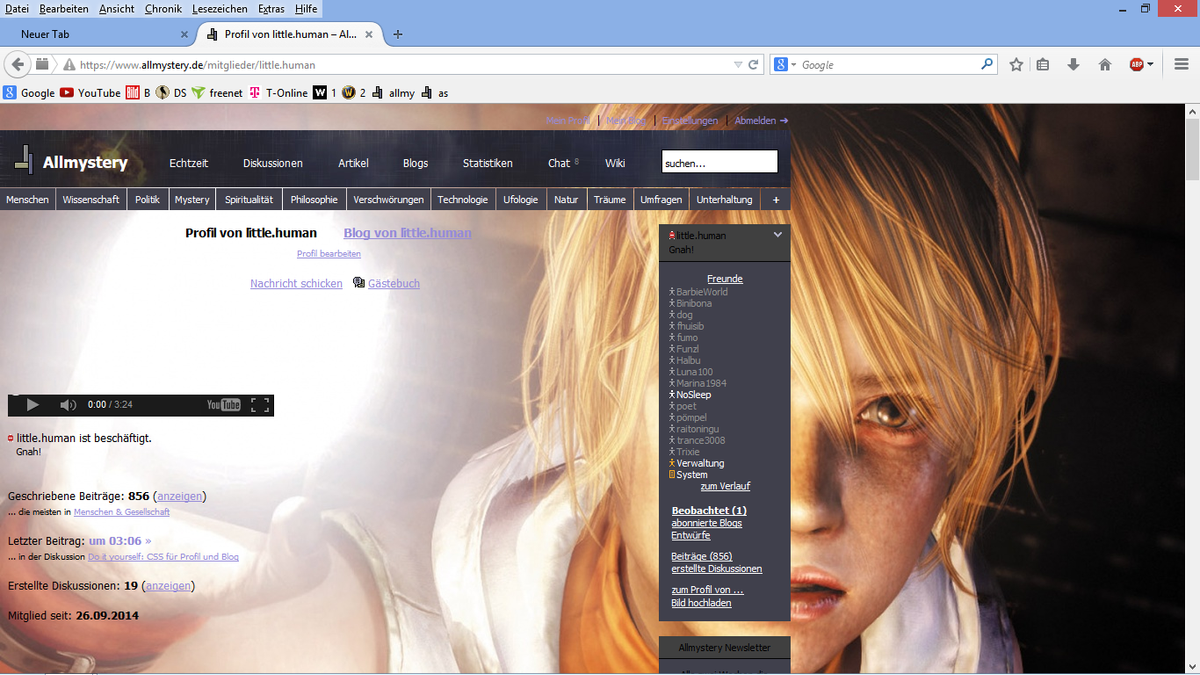Open the Echtzeit section

(189, 163)
